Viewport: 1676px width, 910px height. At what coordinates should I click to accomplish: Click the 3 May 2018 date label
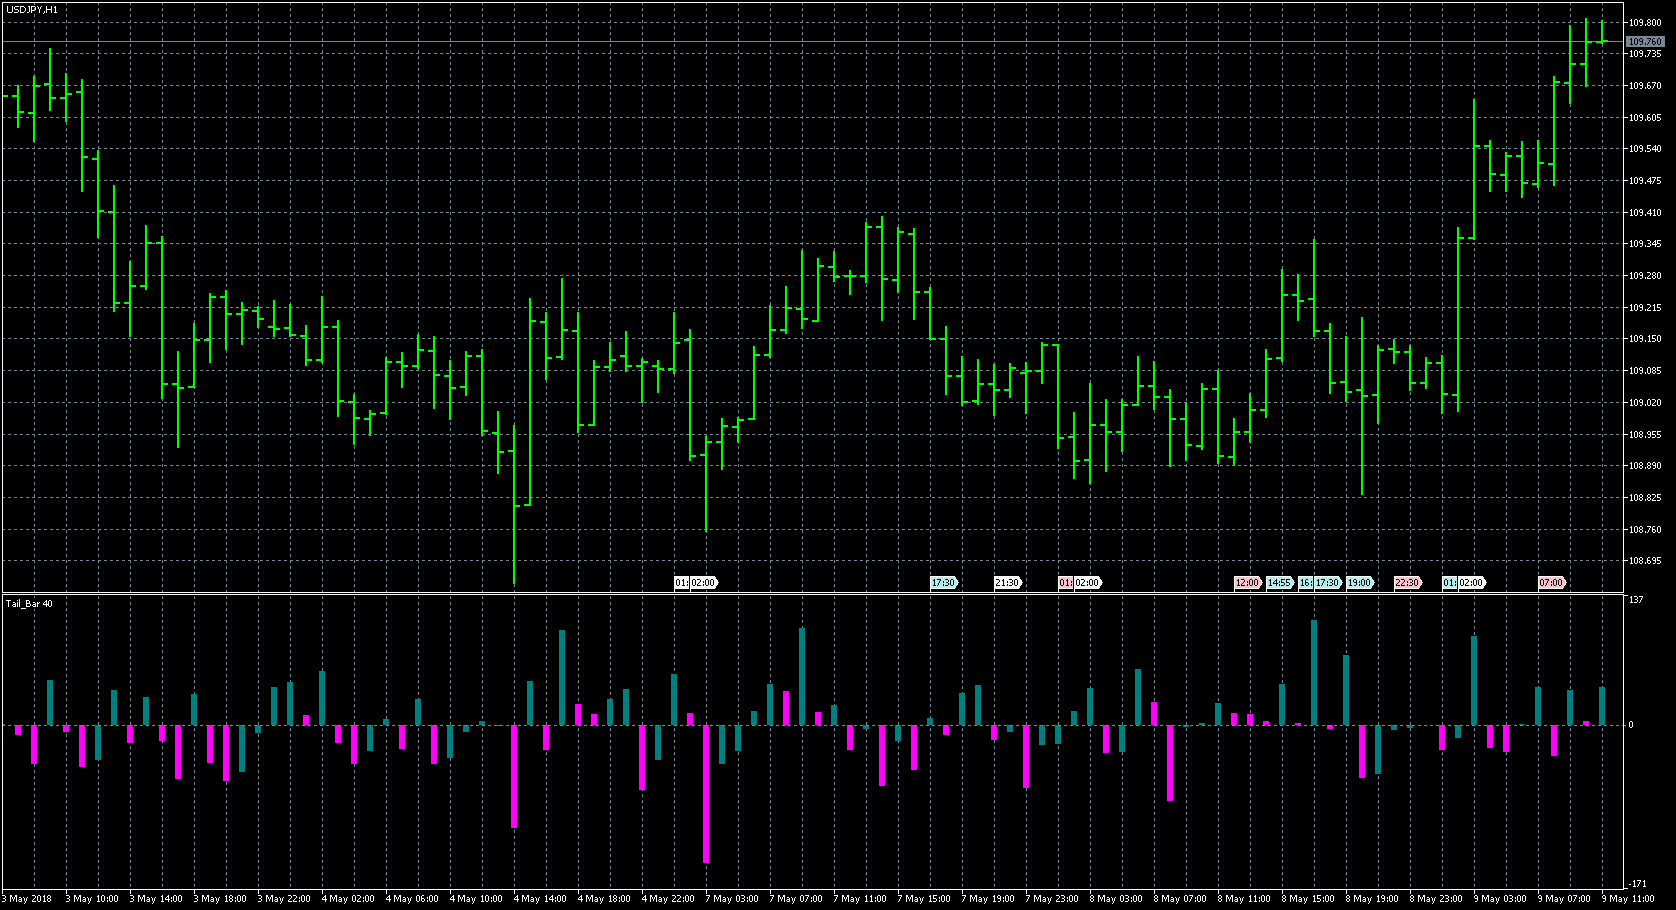[30, 899]
